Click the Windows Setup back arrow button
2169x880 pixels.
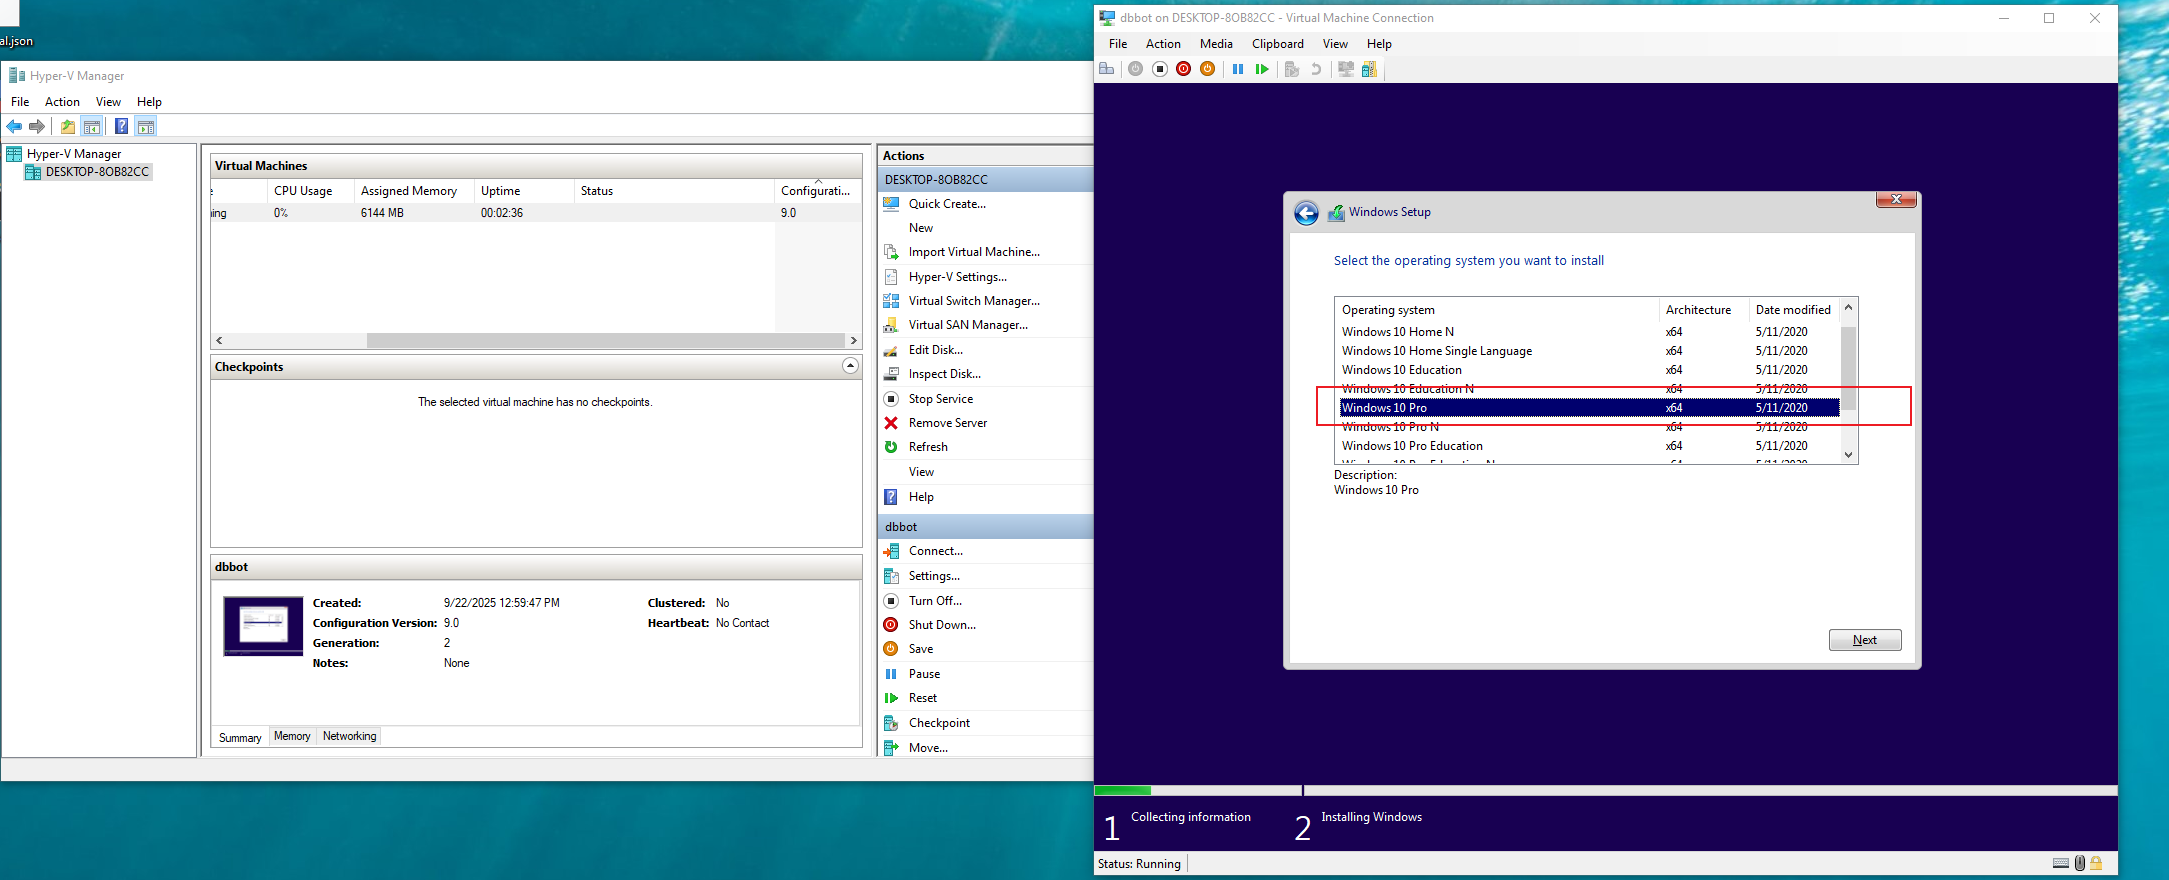point(1306,213)
